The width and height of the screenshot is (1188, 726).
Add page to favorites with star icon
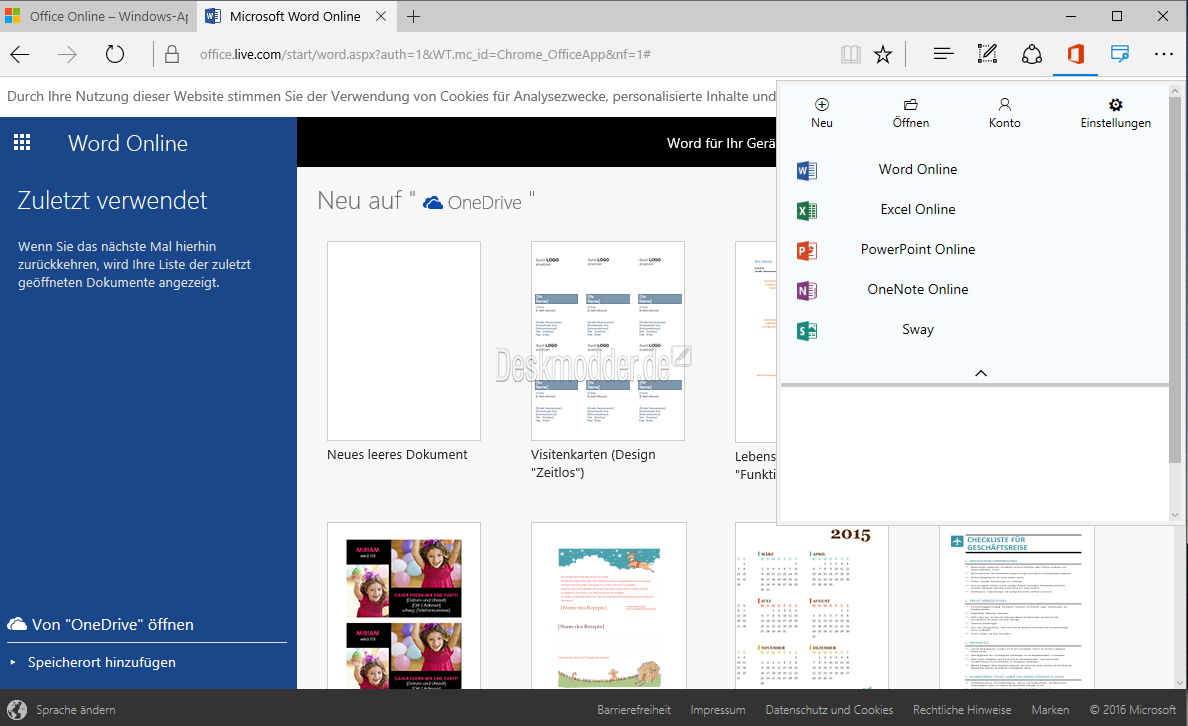[883, 54]
